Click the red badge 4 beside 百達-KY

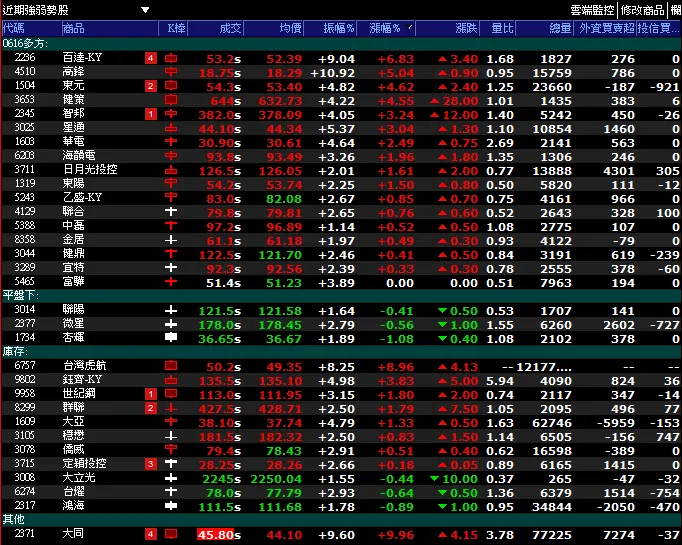150,58
